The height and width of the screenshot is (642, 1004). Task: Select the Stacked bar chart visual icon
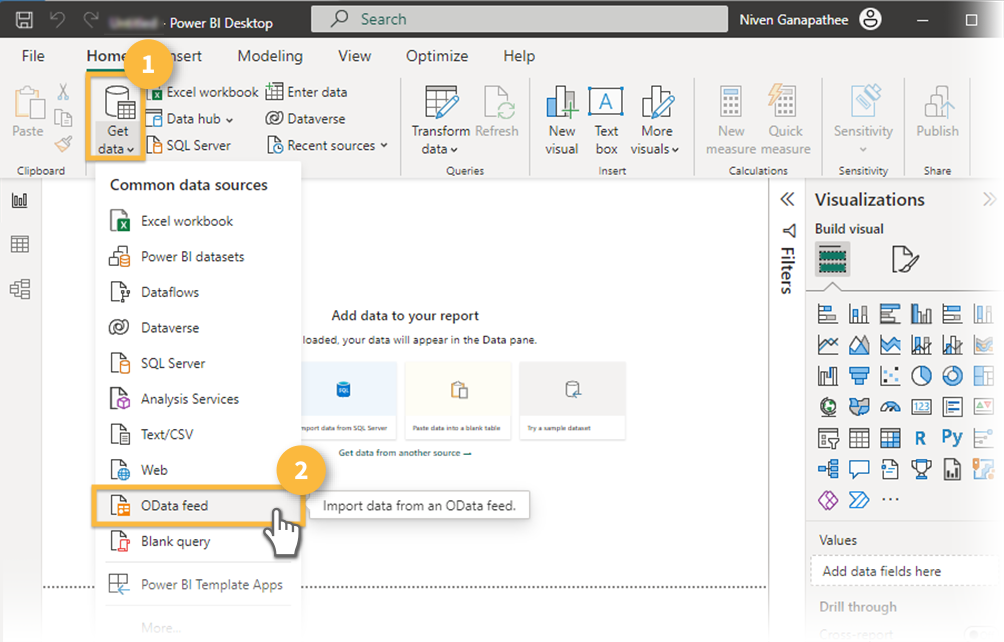[x=828, y=314]
